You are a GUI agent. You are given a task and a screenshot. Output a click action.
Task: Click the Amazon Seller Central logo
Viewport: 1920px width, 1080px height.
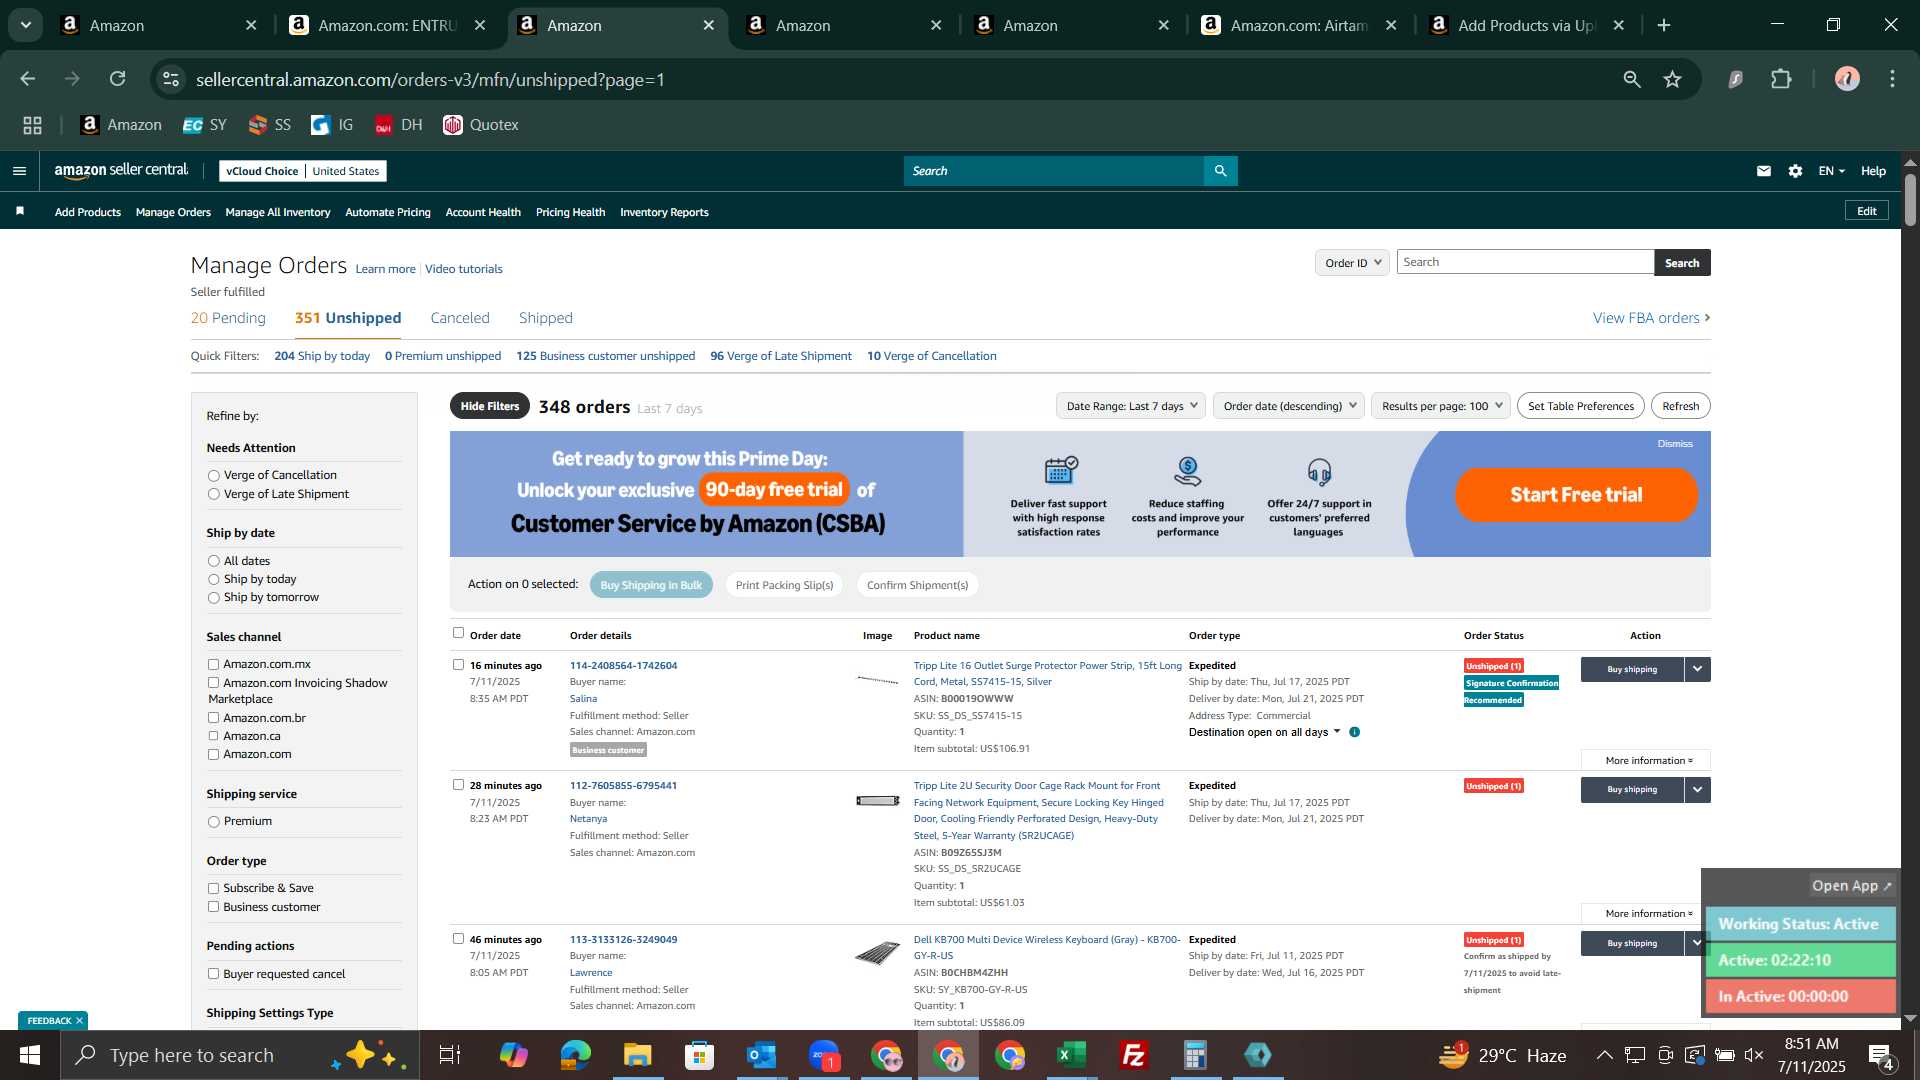121,171
